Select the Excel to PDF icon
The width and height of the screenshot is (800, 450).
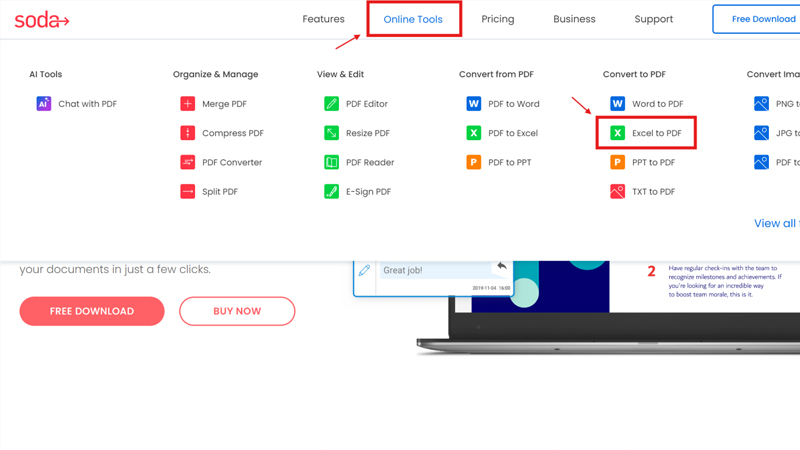pos(618,133)
